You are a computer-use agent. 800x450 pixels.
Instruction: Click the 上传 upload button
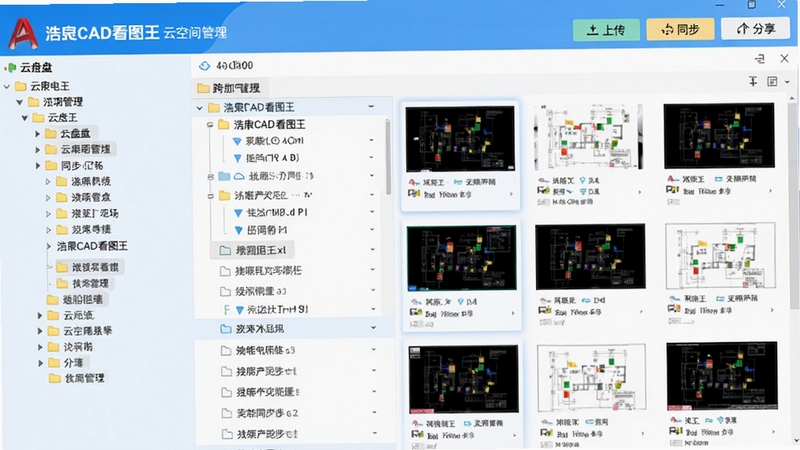pos(606,30)
